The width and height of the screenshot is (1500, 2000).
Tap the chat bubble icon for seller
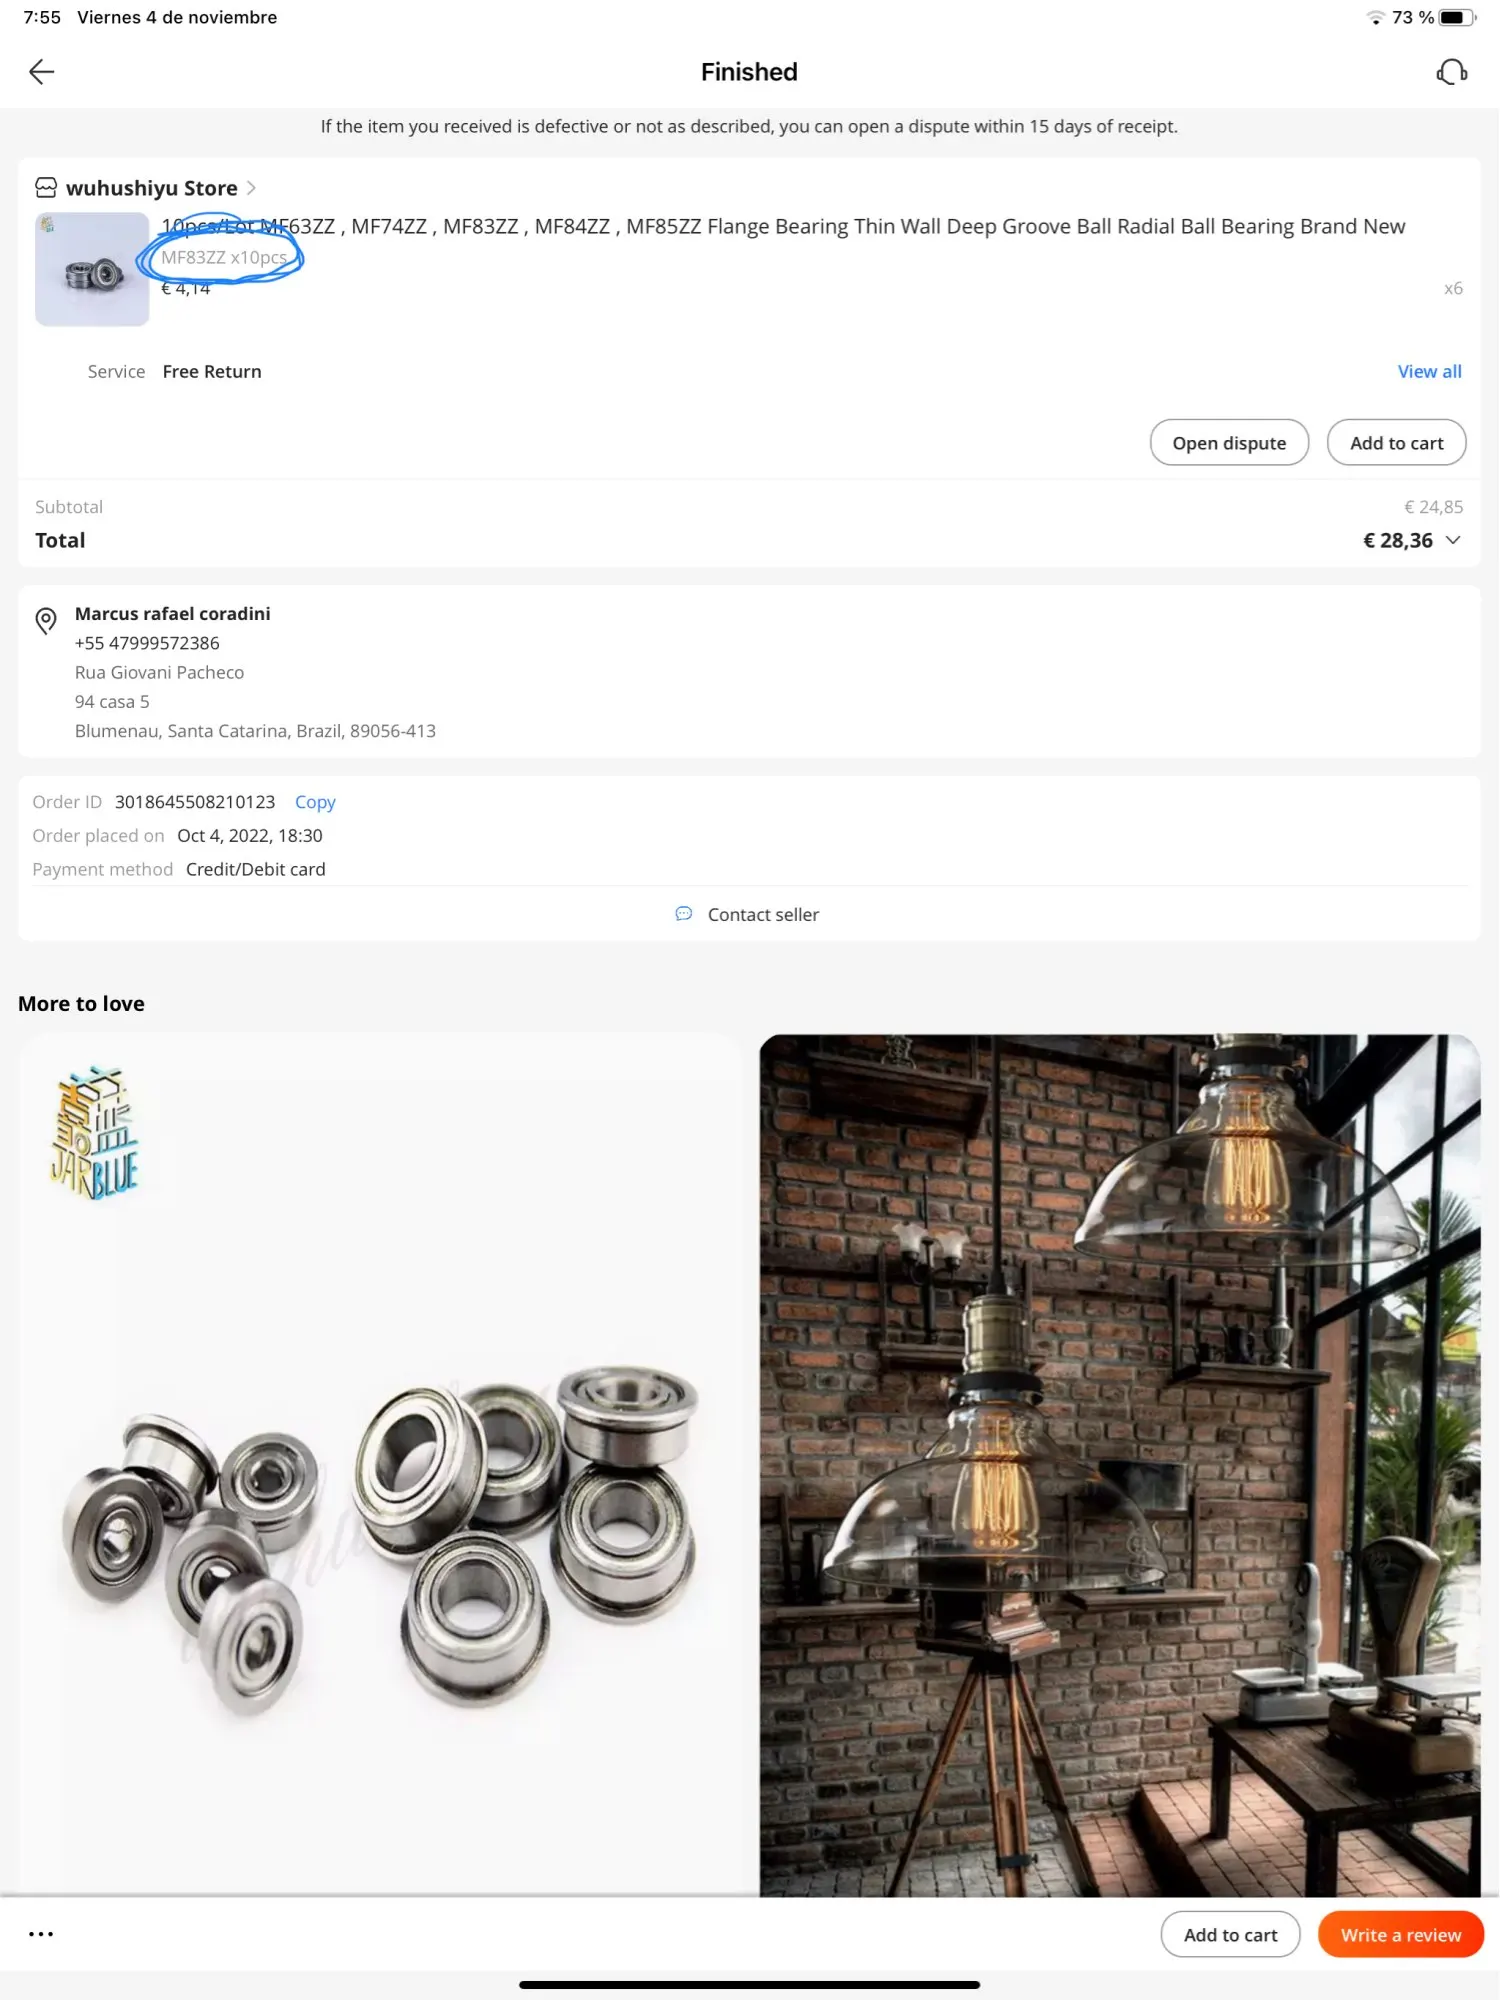(684, 914)
